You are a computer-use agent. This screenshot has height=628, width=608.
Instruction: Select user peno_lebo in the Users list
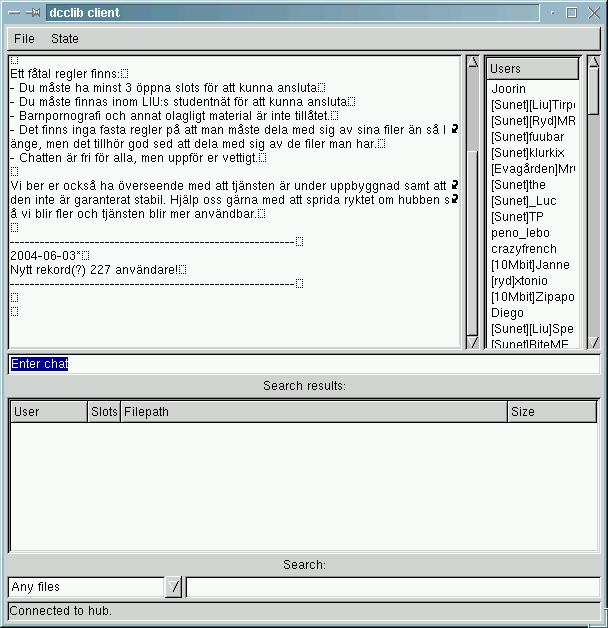tap(520, 233)
